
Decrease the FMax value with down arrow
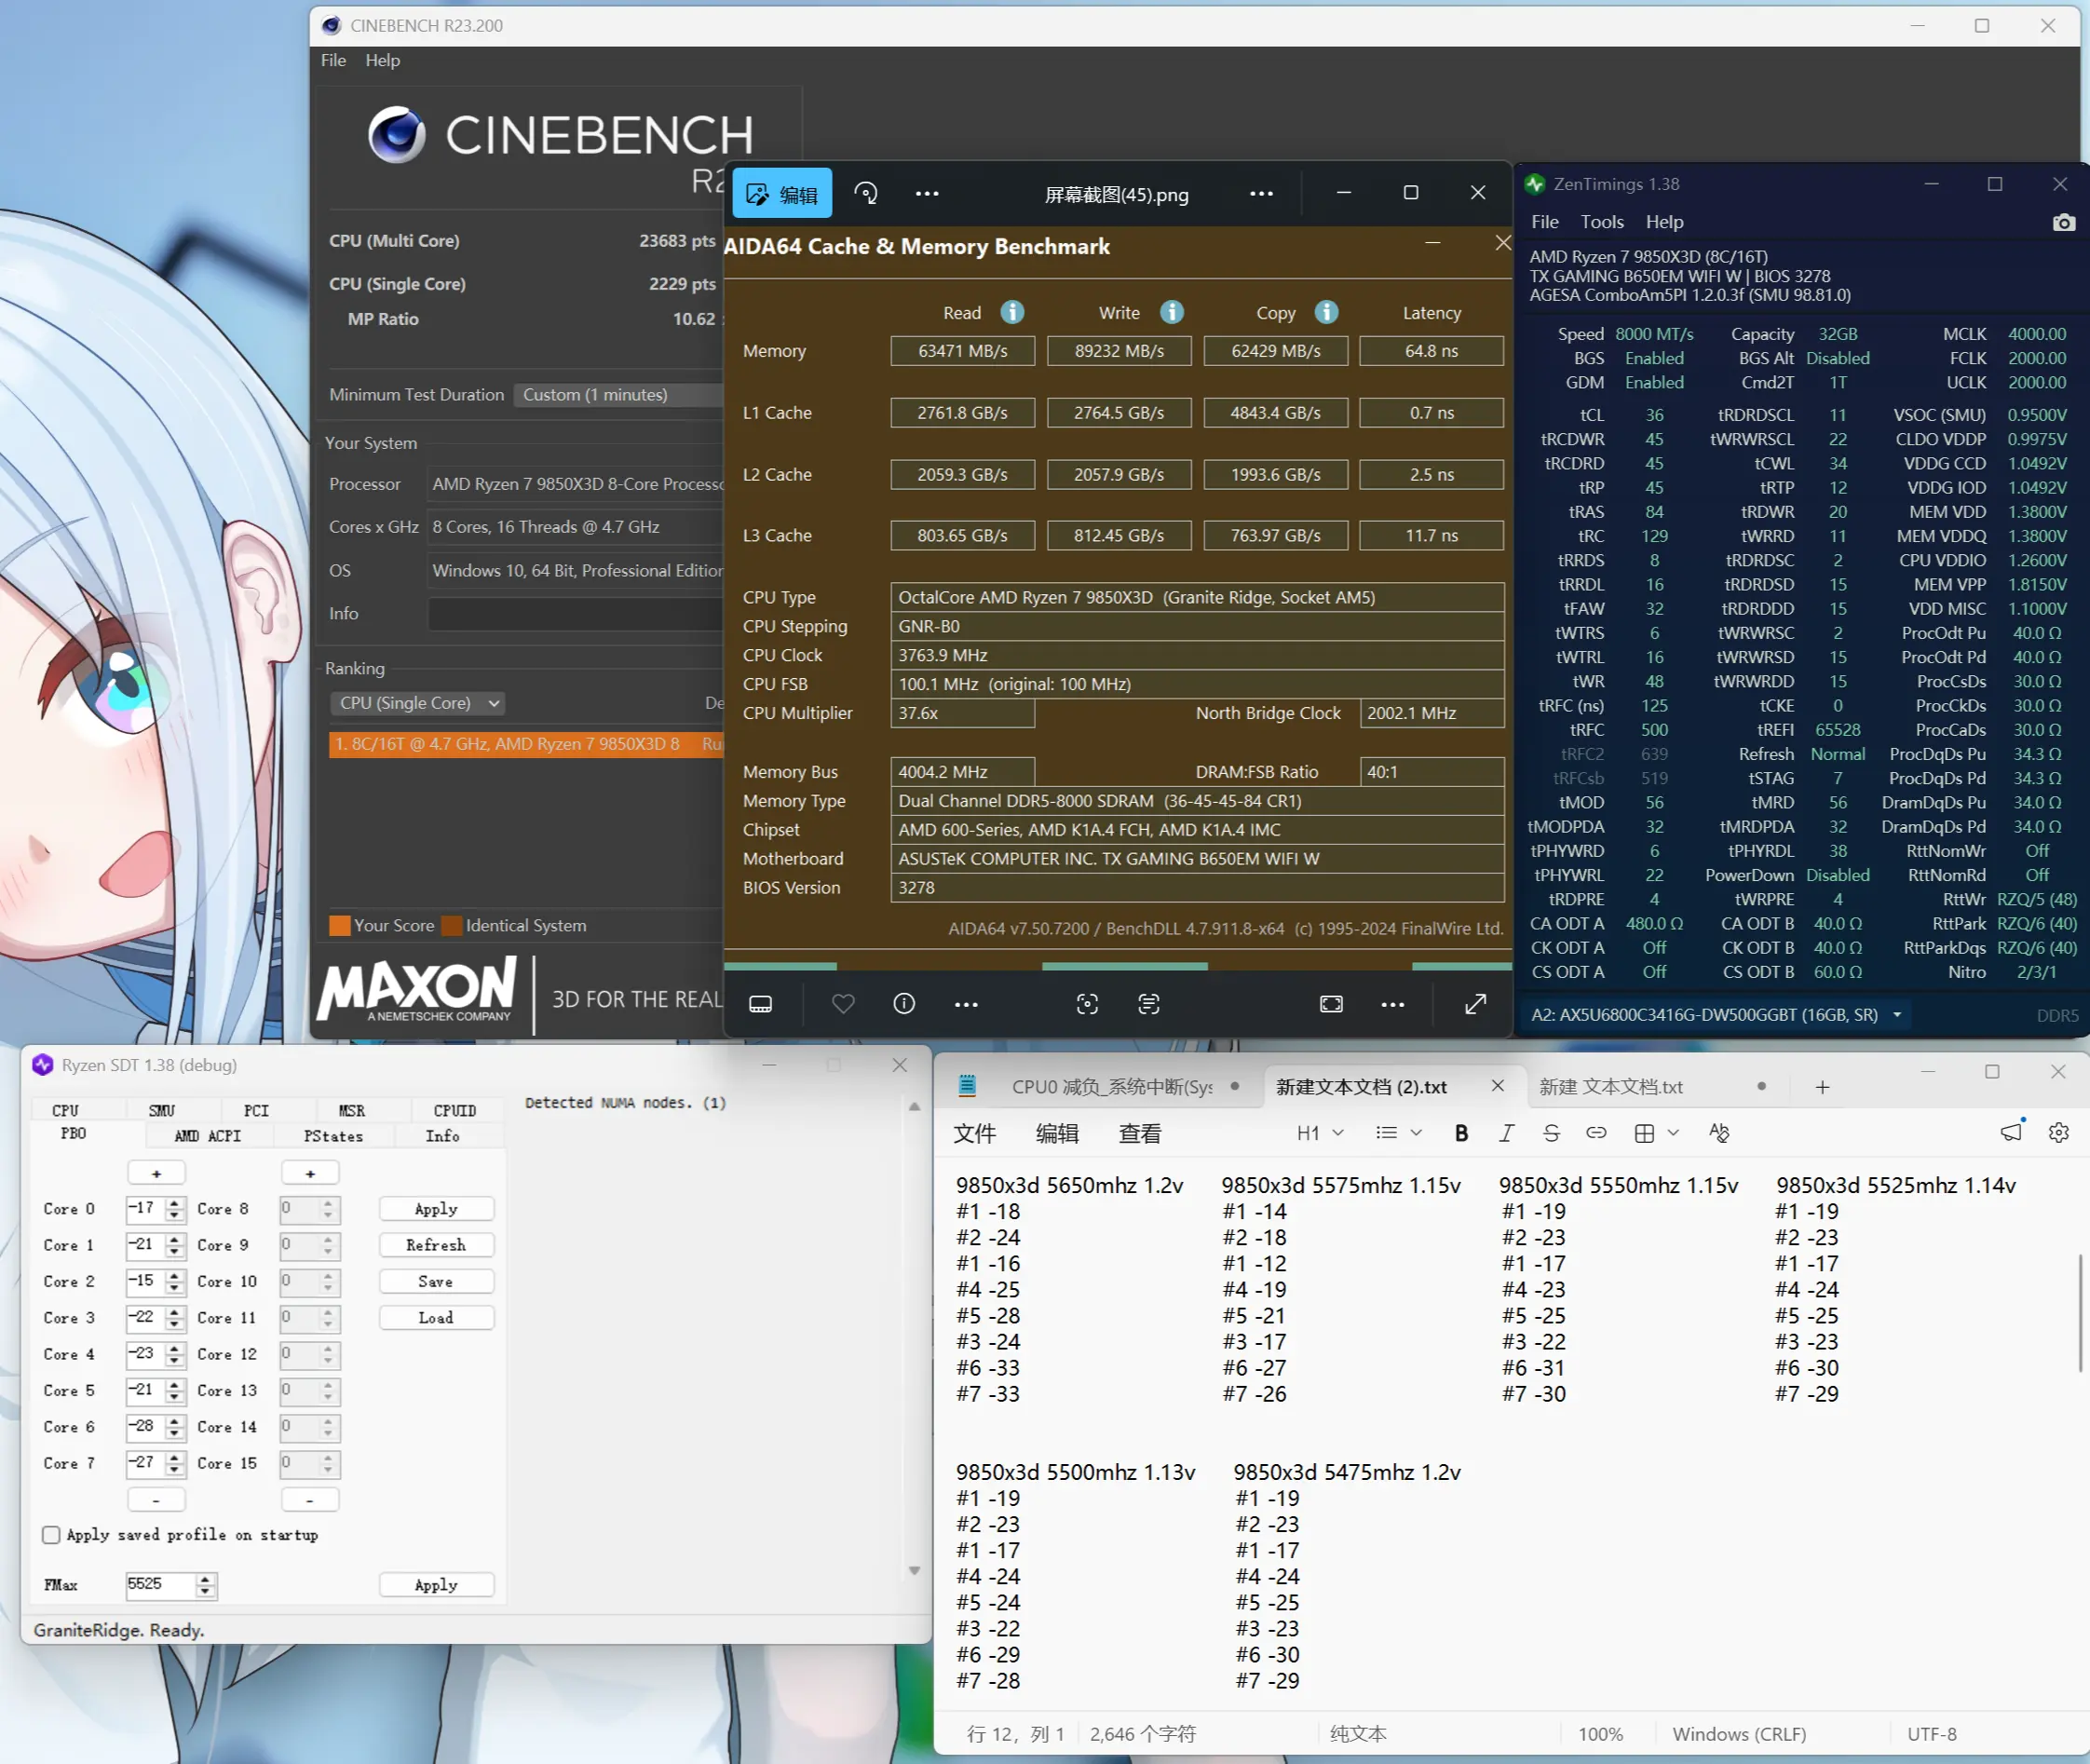tap(205, 1591)
